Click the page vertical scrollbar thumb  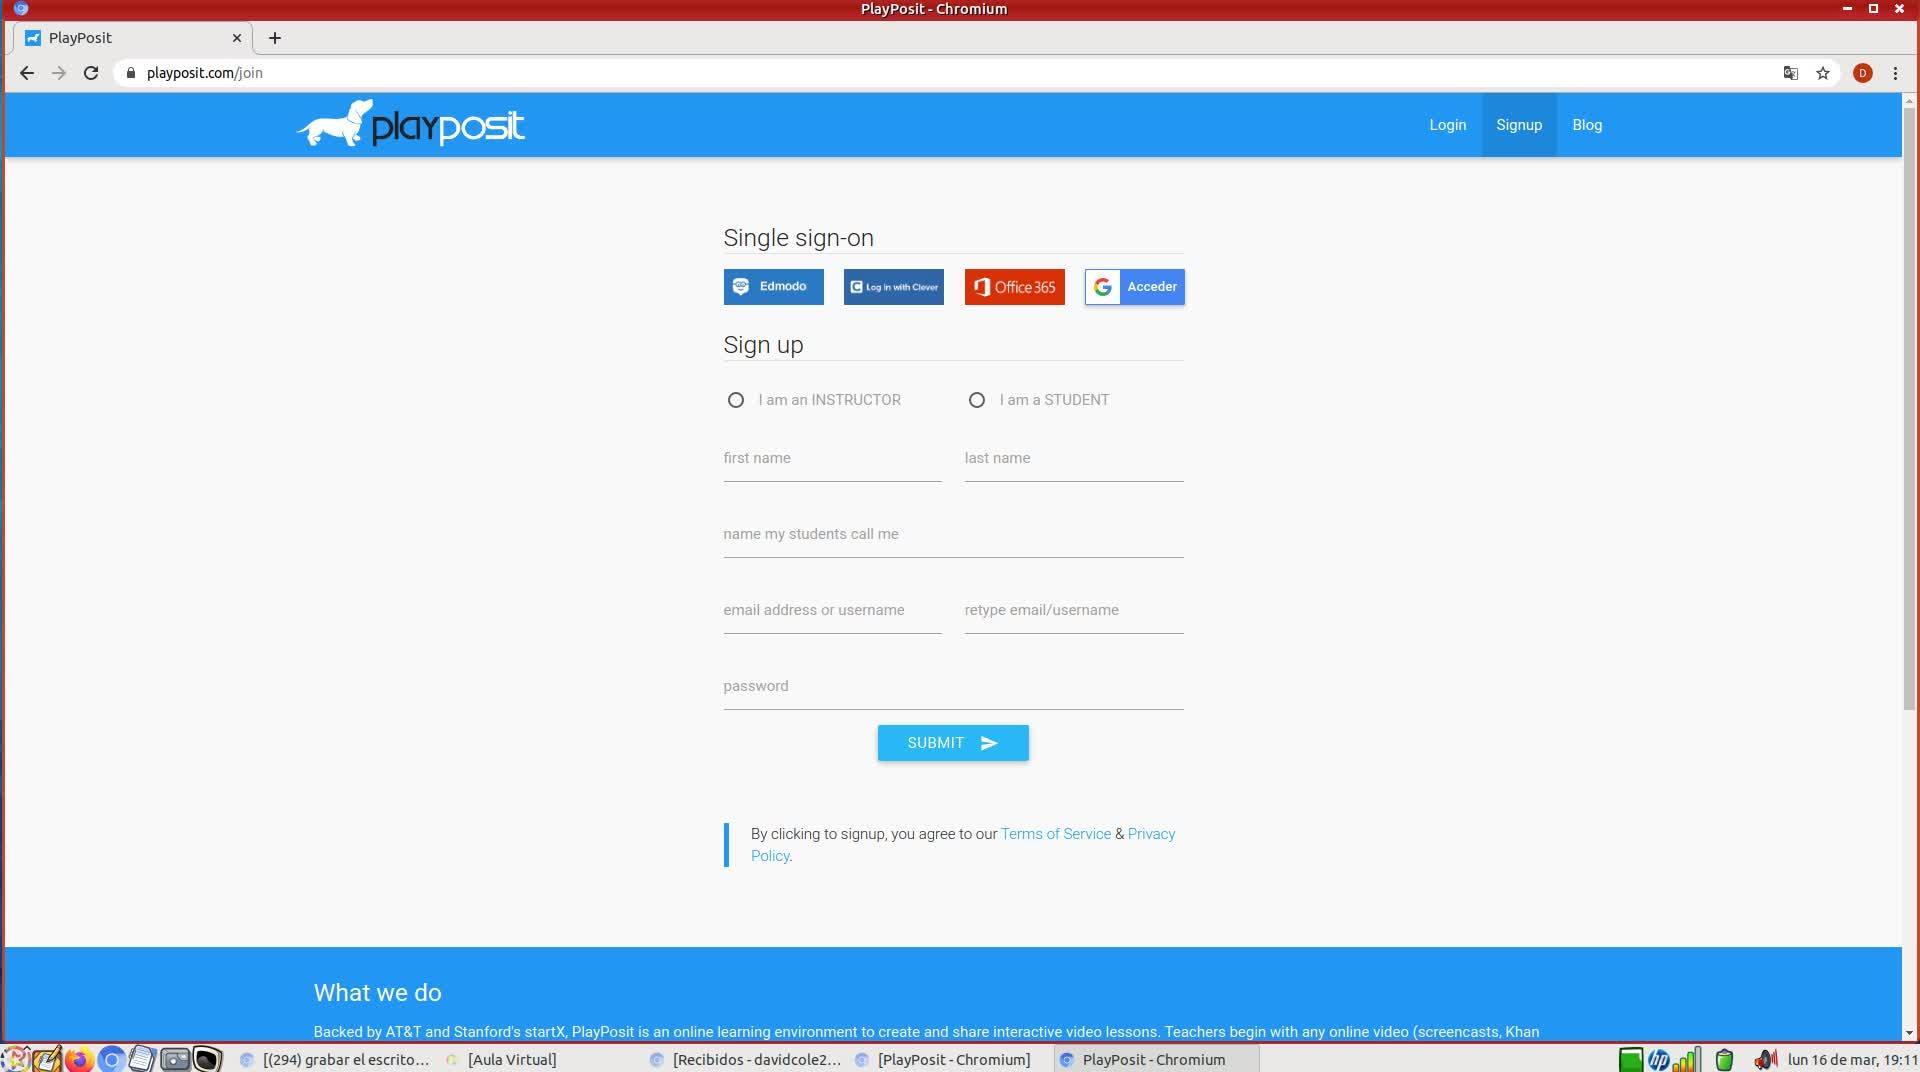[1909, 410]
